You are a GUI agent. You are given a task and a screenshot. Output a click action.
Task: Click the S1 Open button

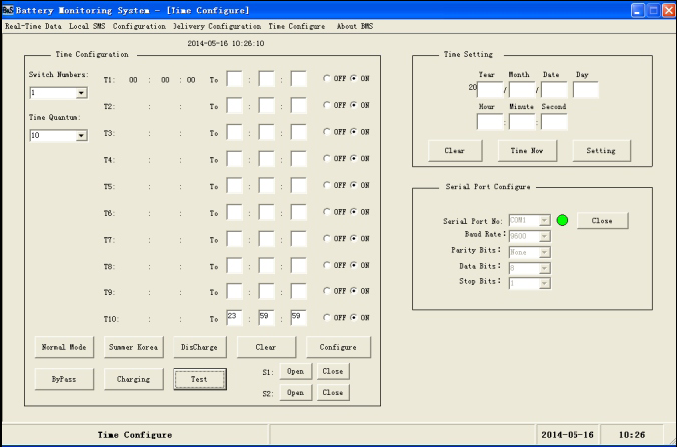296,371
